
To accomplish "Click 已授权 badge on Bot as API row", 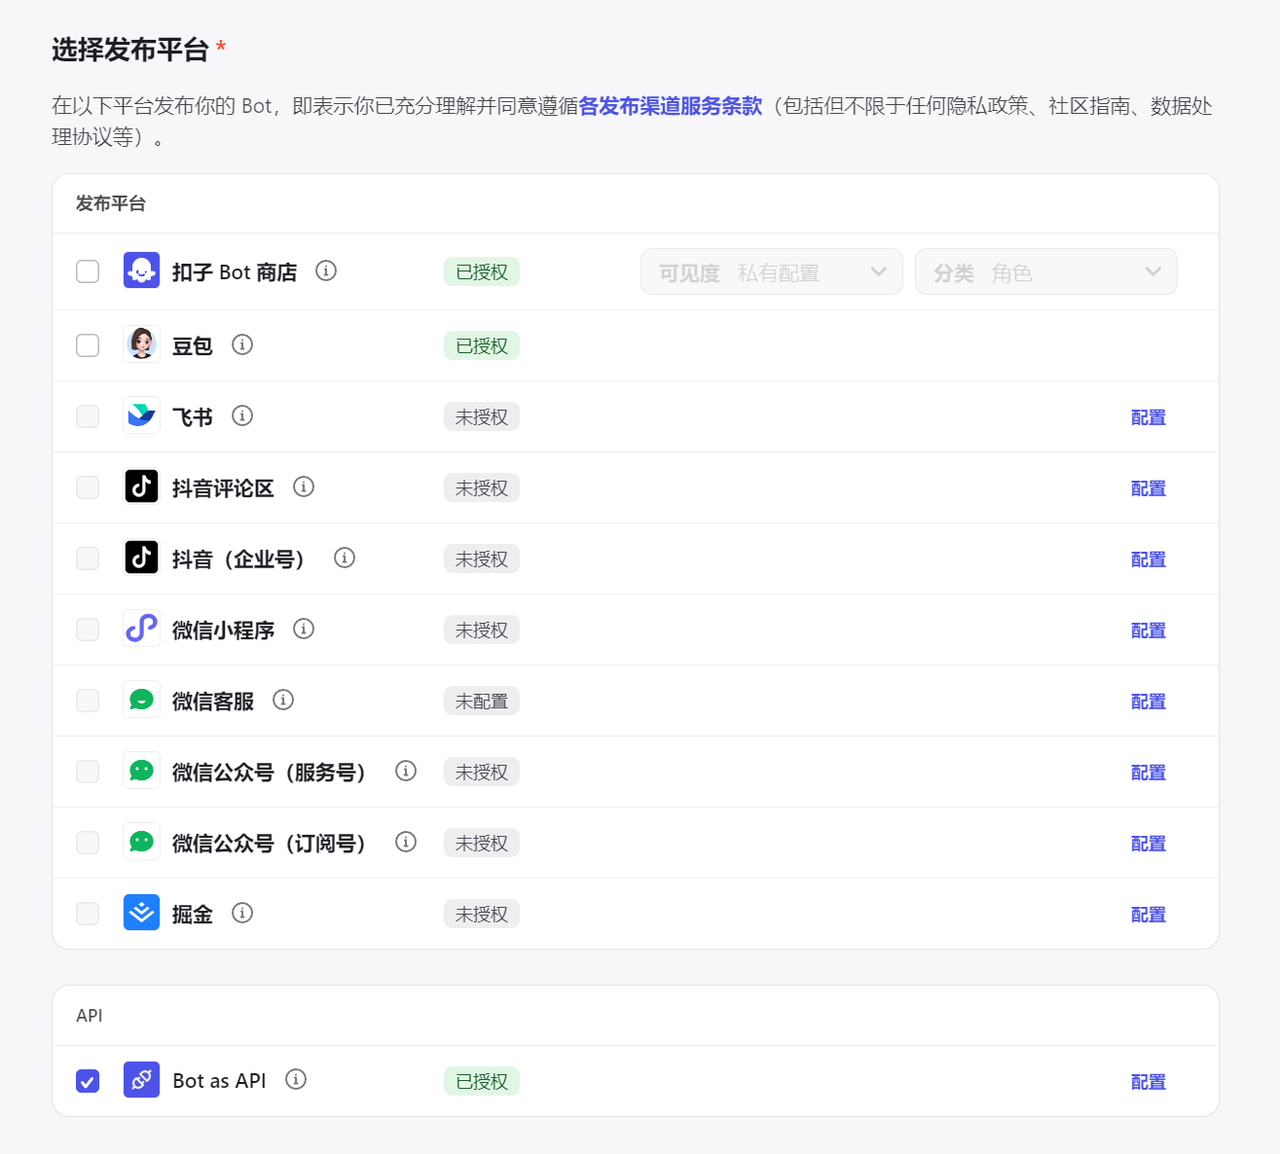I will coord(482,1081).
